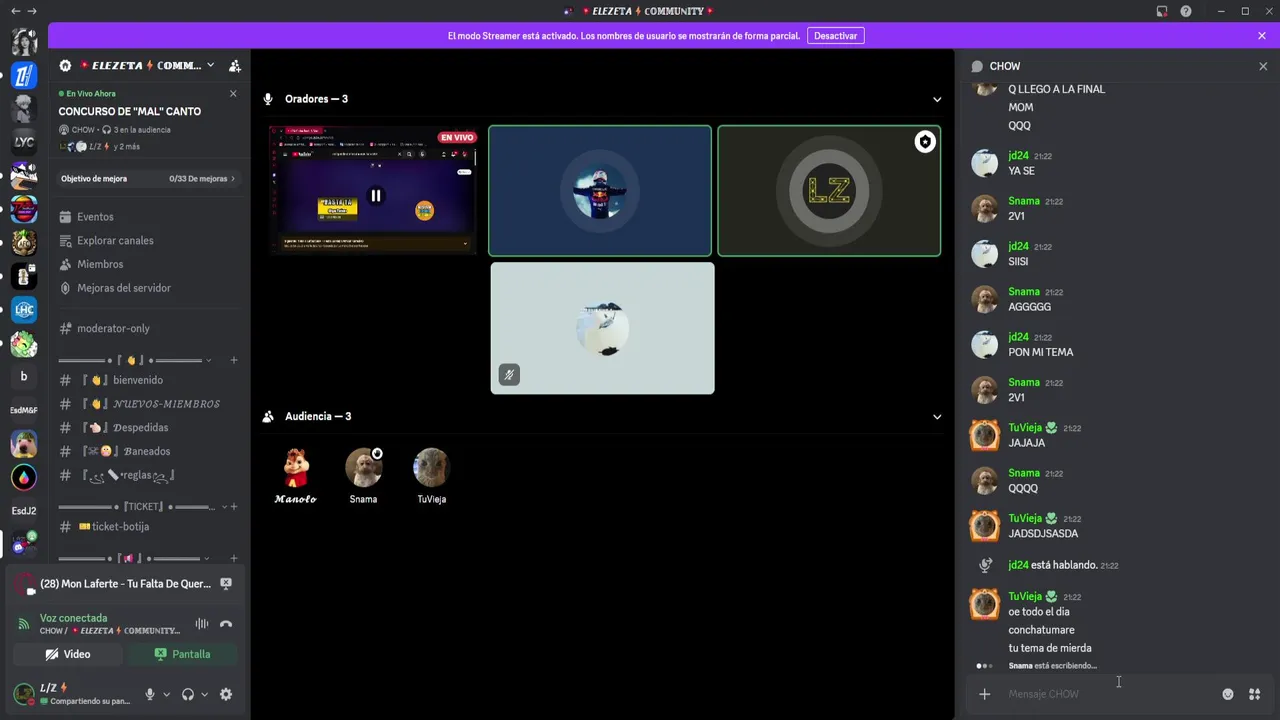Add channel to TICKET category

pyautogui.click(x=234, y=507)
